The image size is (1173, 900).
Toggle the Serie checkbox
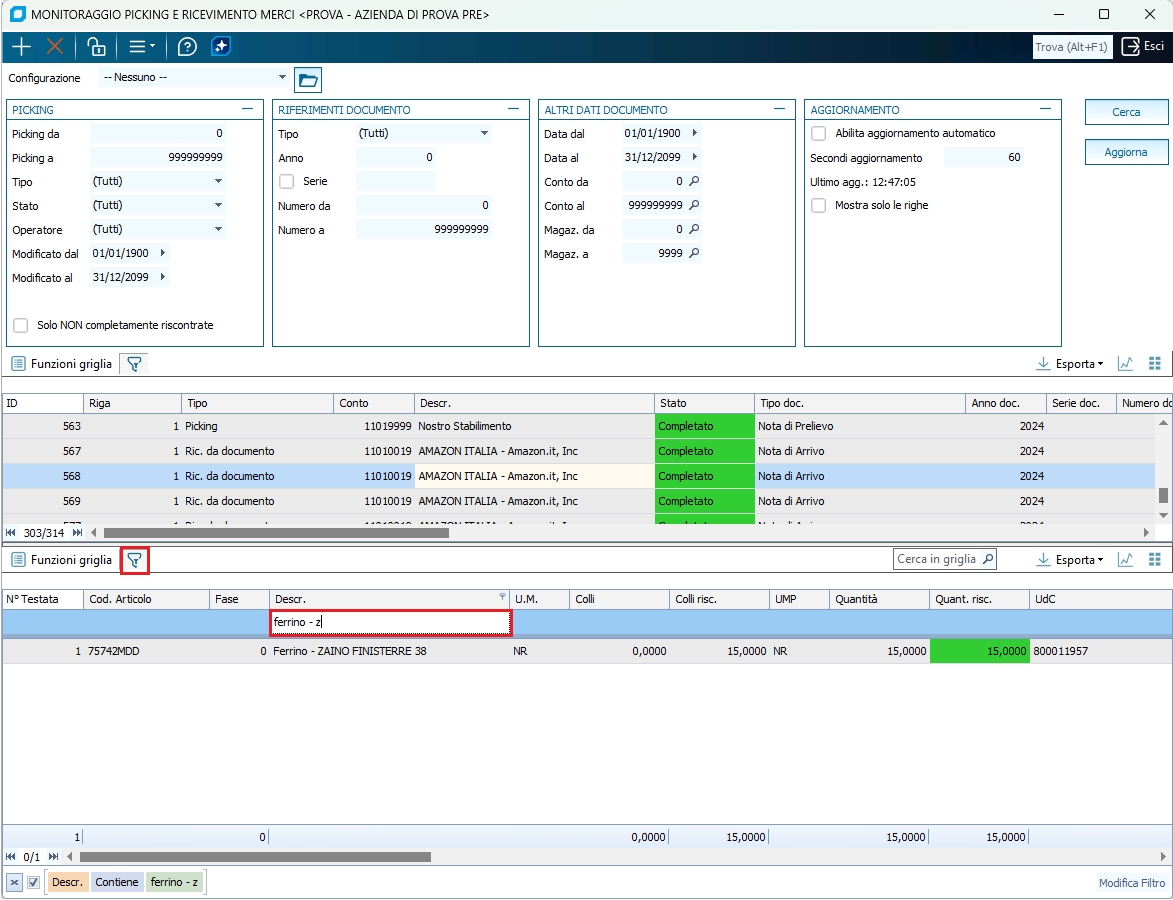click(x=287, y=182)
